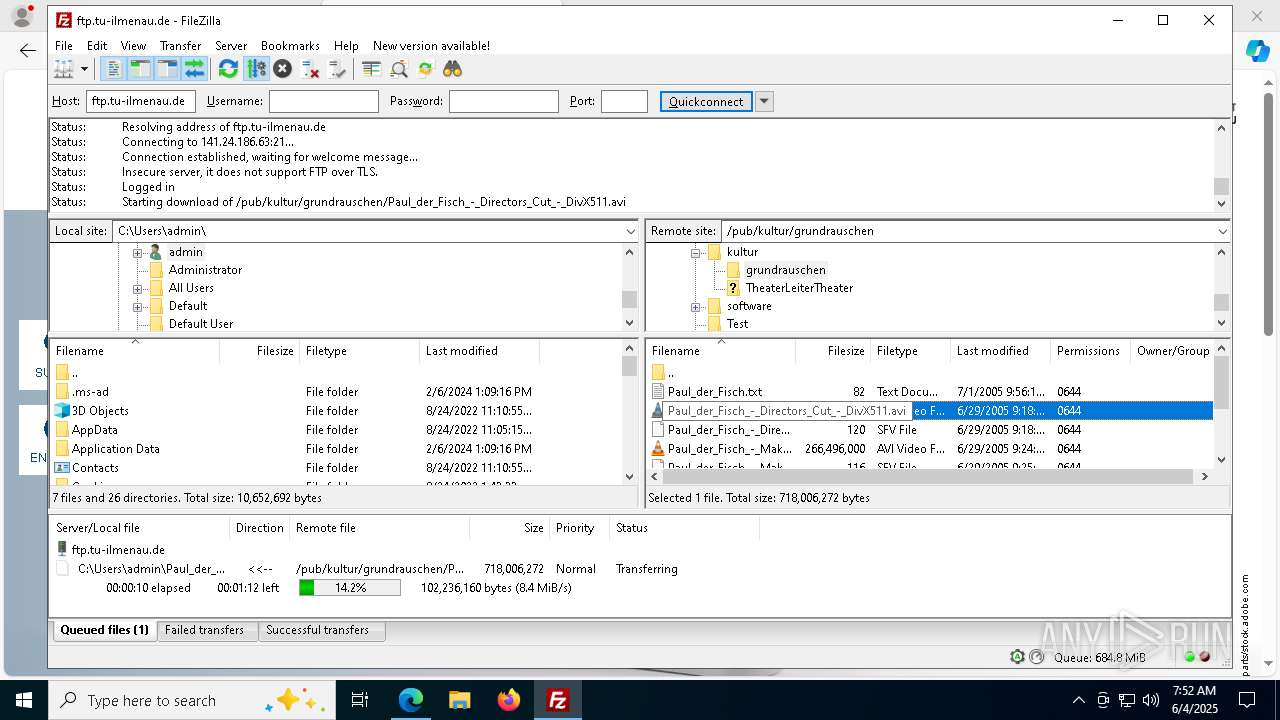This screenshot has width=1280, height=720.
Task: Sort local files by Filetype header
Action: pyautogui.click(x=360, y=351)
